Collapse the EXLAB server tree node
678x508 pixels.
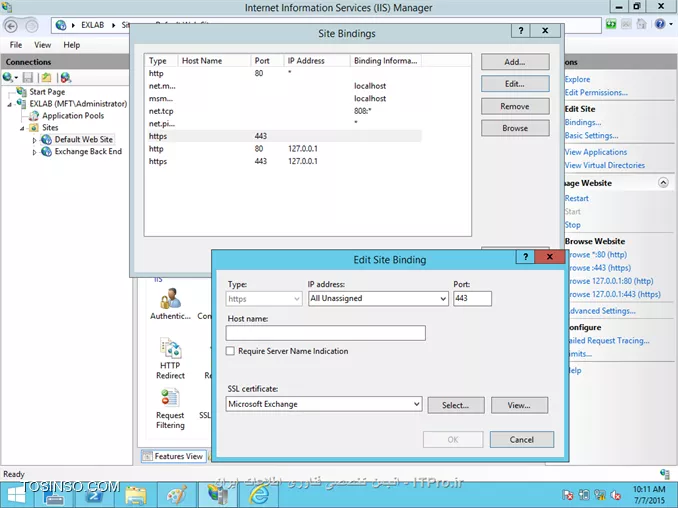tap(10, 104)
